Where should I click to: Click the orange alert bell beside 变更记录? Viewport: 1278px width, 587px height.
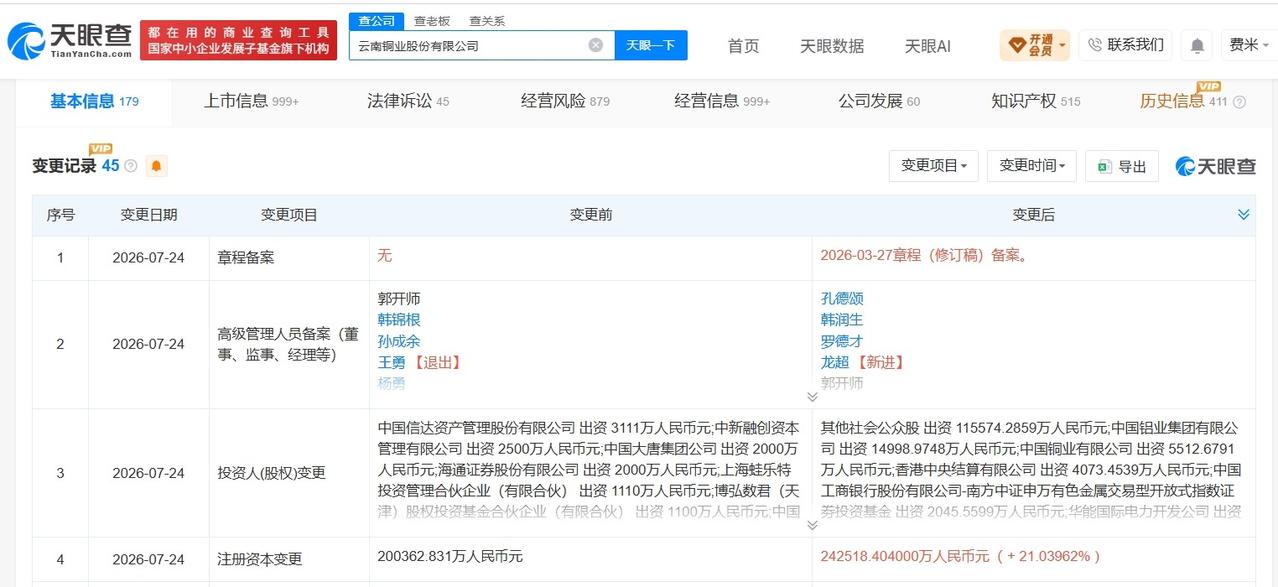157,166
